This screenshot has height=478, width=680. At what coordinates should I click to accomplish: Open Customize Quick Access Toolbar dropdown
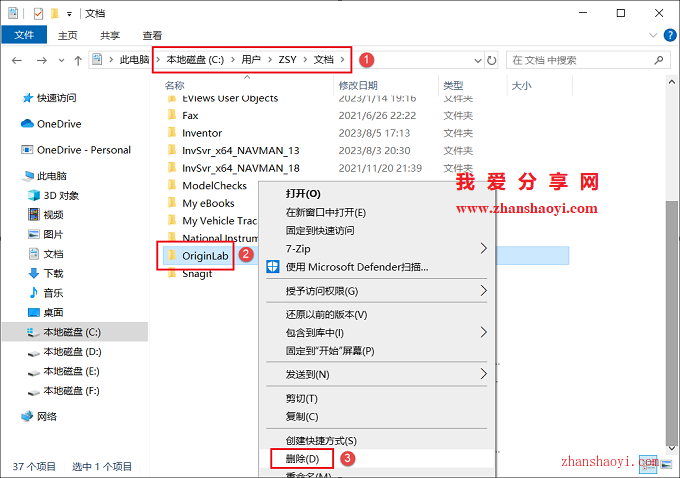point(69,14)
